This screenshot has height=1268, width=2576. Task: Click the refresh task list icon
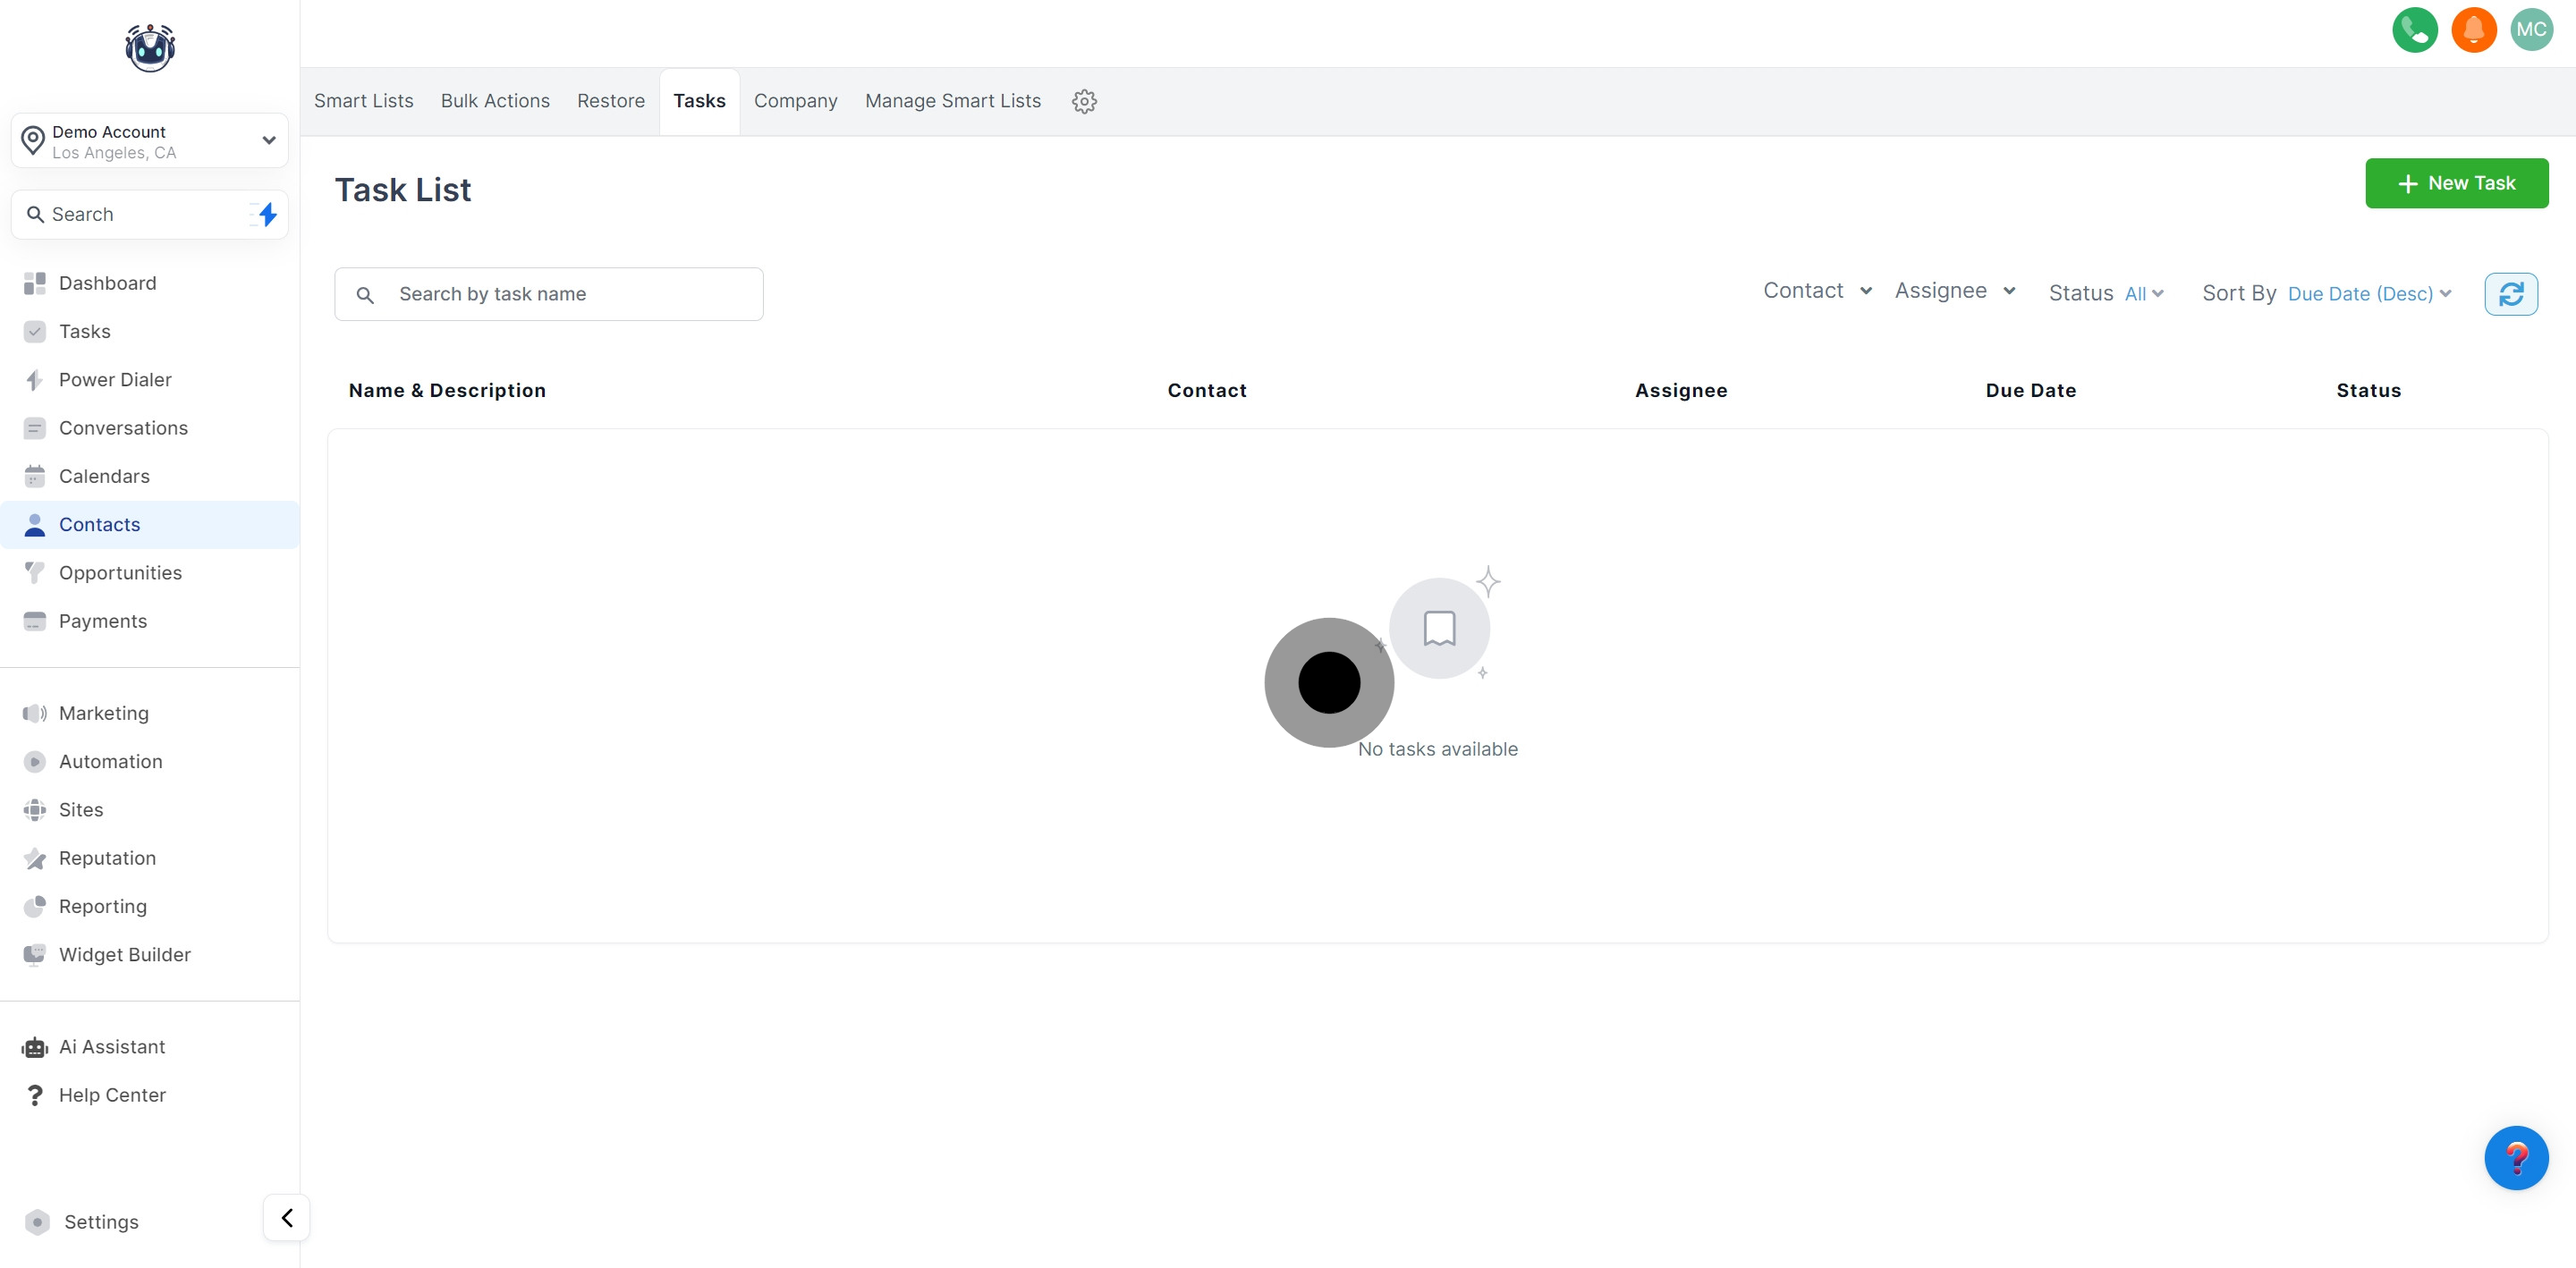click(2510, 294)
